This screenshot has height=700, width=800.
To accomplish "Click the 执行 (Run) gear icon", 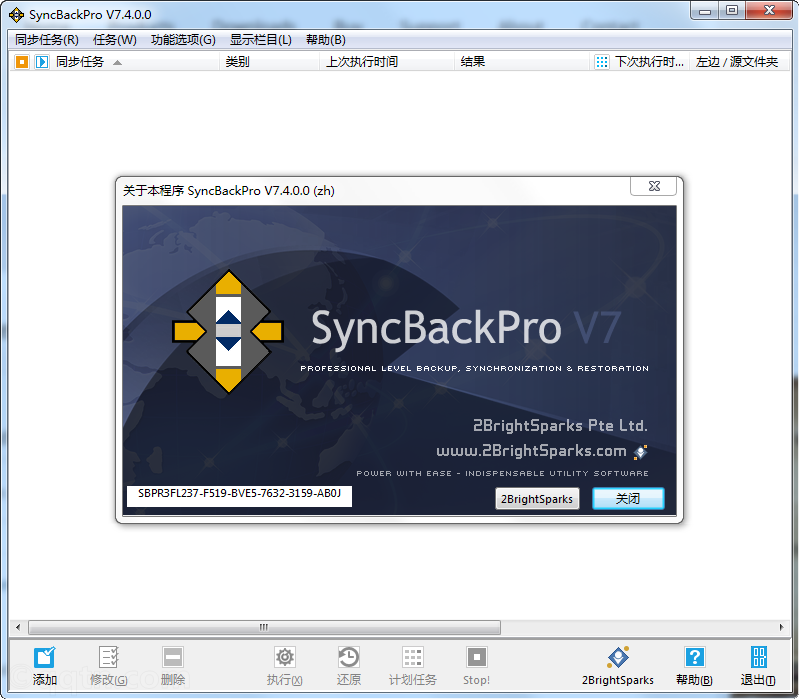I will tap(285, 657).
